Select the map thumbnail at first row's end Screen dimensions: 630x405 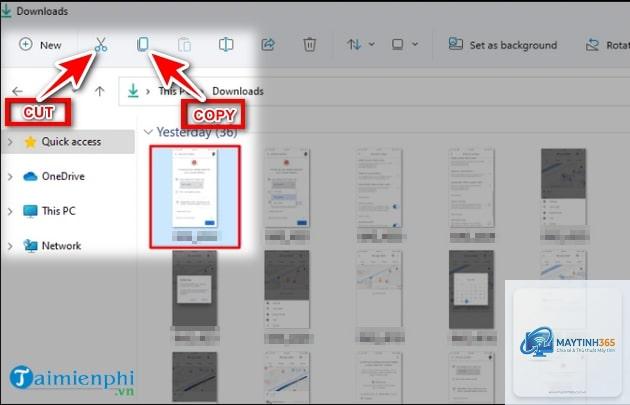tap(563, 194)
